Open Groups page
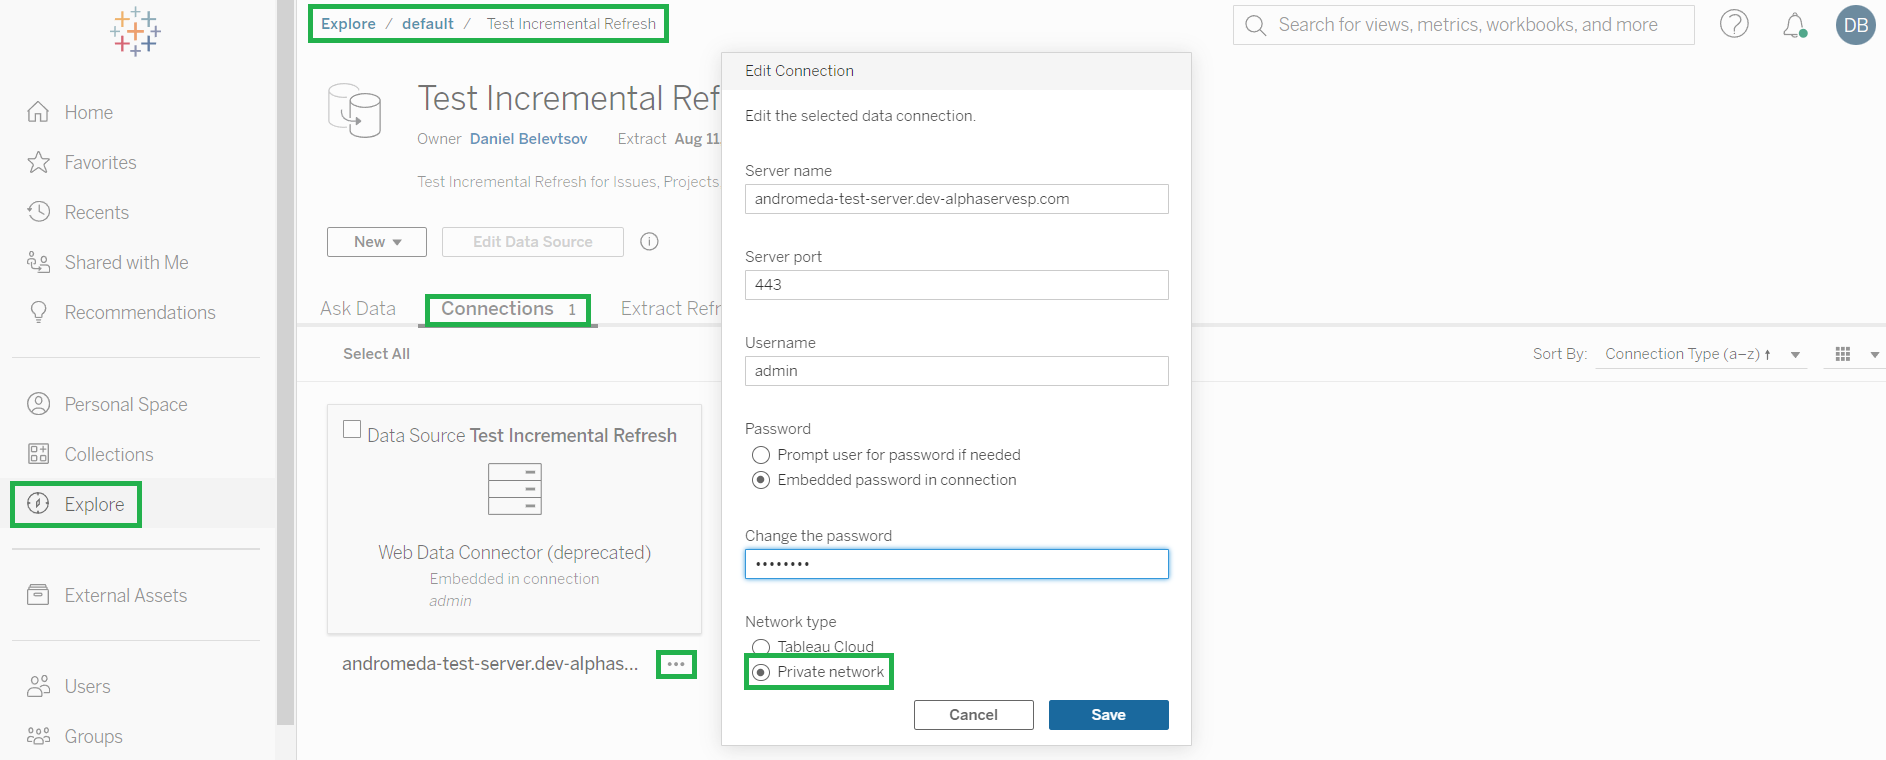Viewport: 1886px width, 760px height. pyautogui.click(x=75, y=736)
